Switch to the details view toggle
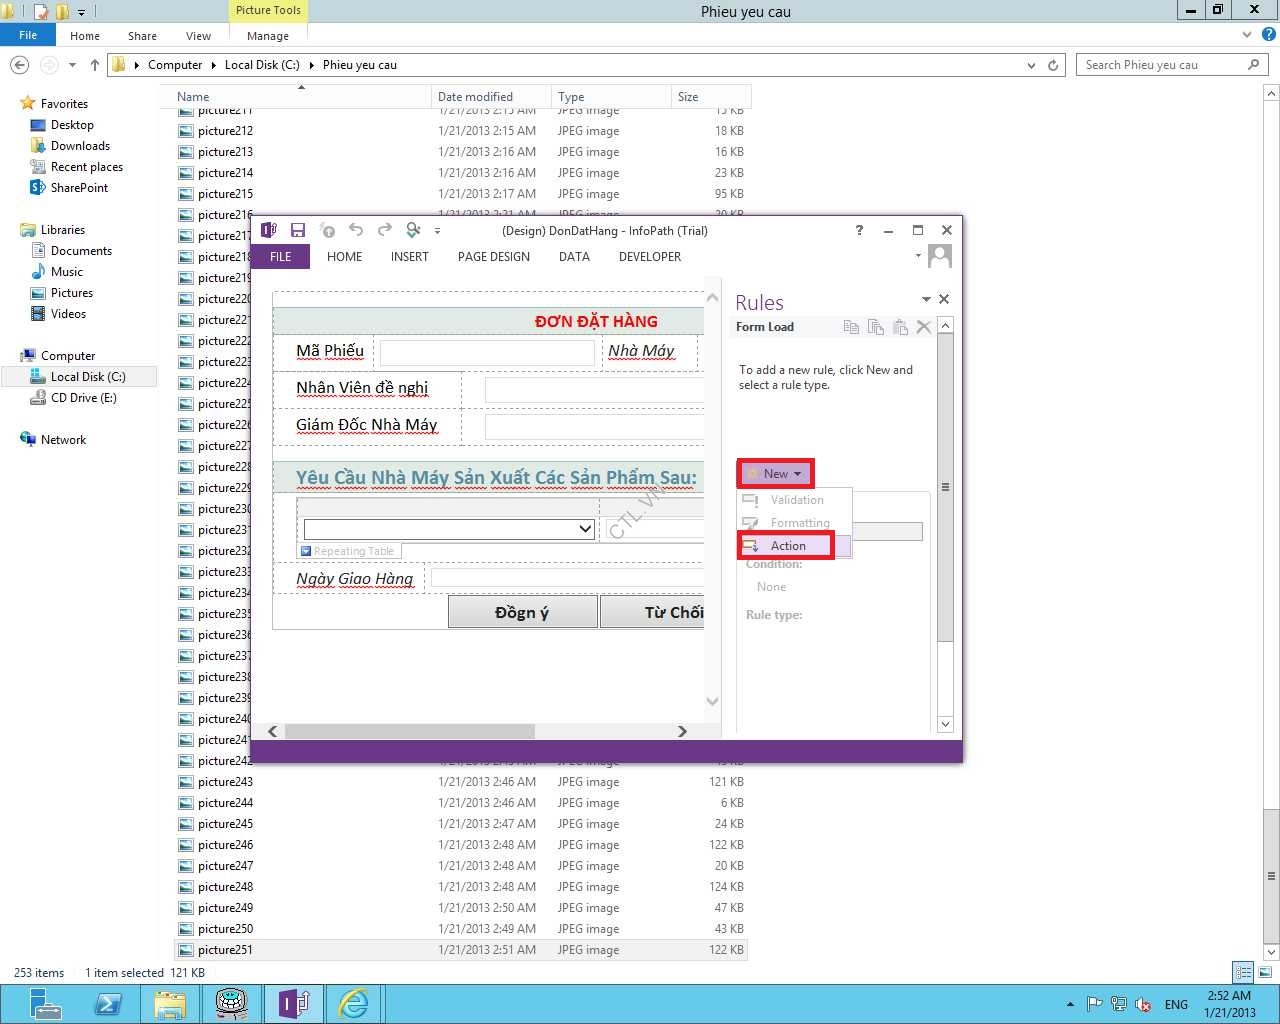 pyautogui.click(x=1243, y=972)
